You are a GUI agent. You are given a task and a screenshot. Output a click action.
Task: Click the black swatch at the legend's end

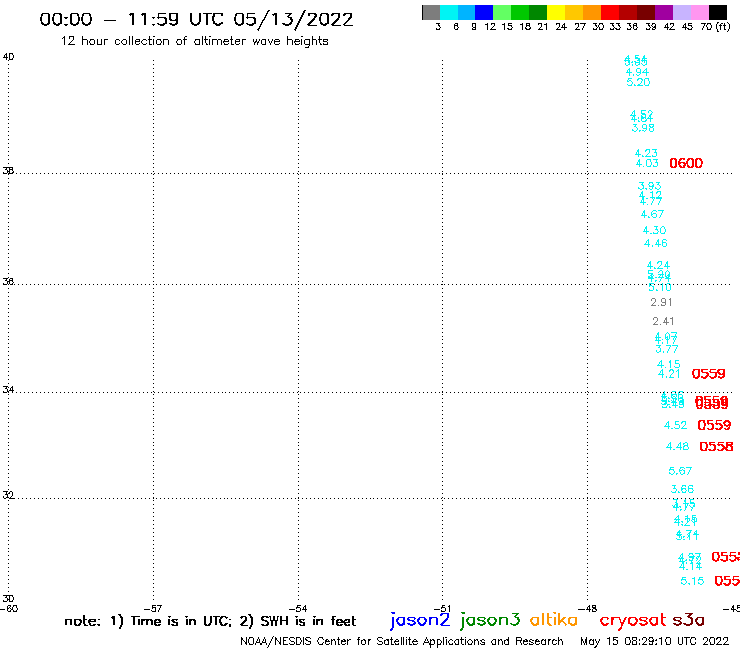pyautogui.click(x=718, y=12)
